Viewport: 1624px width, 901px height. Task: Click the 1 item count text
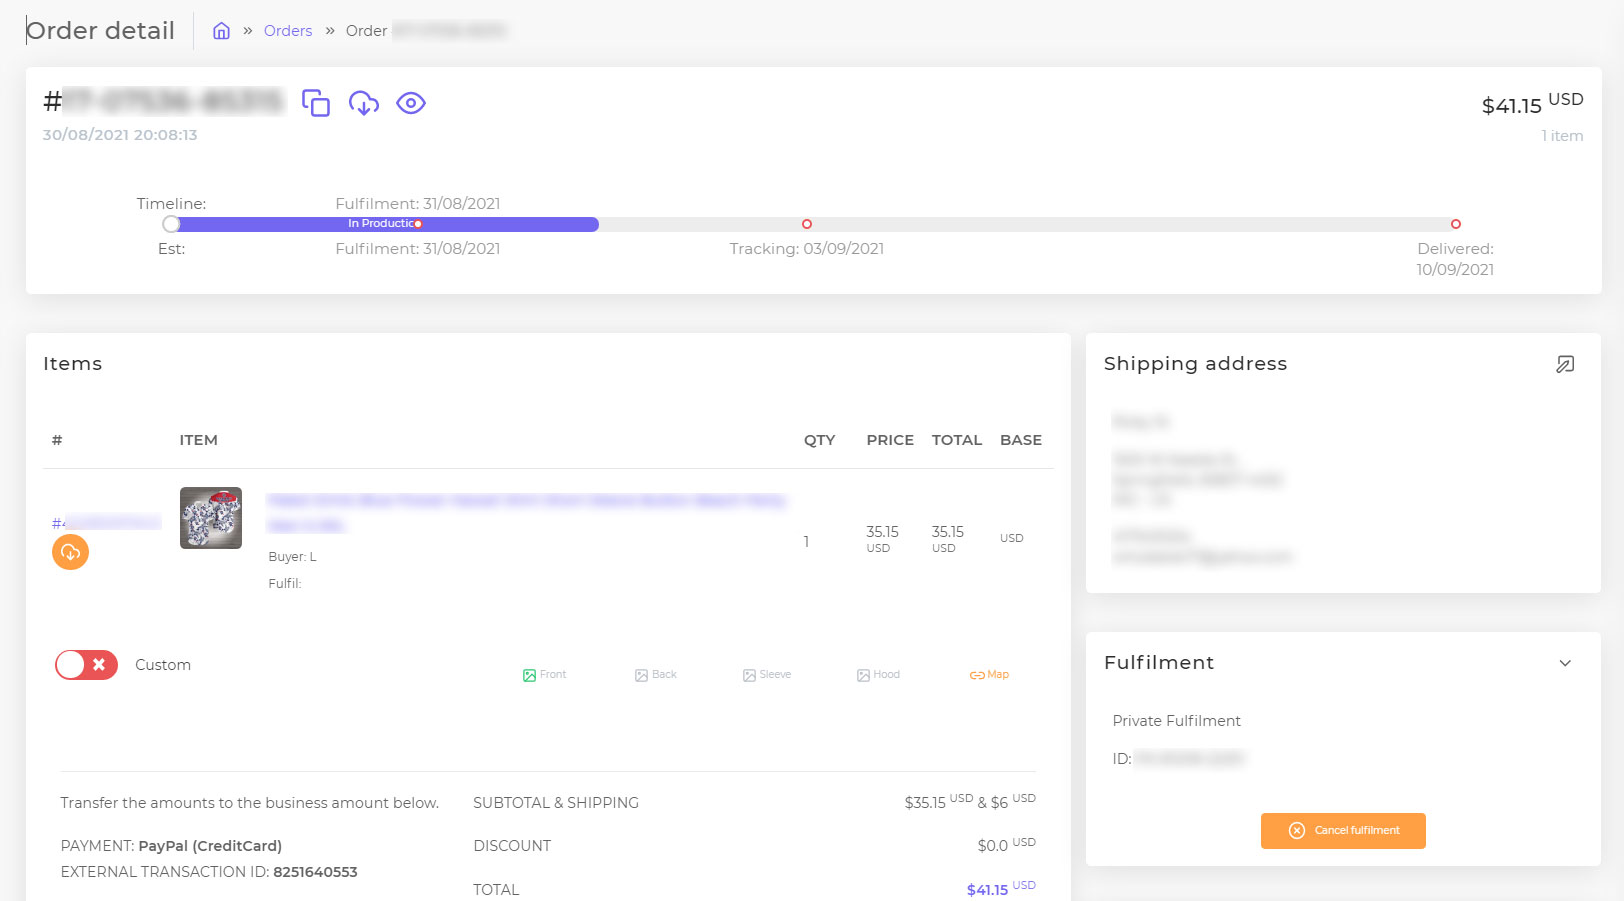[1562, 136]
